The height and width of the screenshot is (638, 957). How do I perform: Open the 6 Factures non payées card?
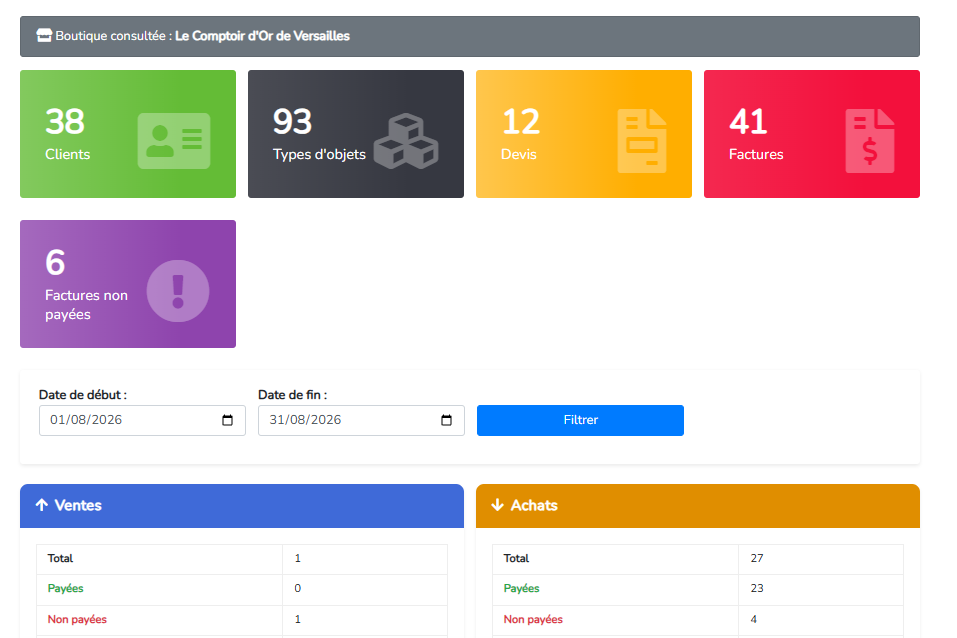click(128, 284)
